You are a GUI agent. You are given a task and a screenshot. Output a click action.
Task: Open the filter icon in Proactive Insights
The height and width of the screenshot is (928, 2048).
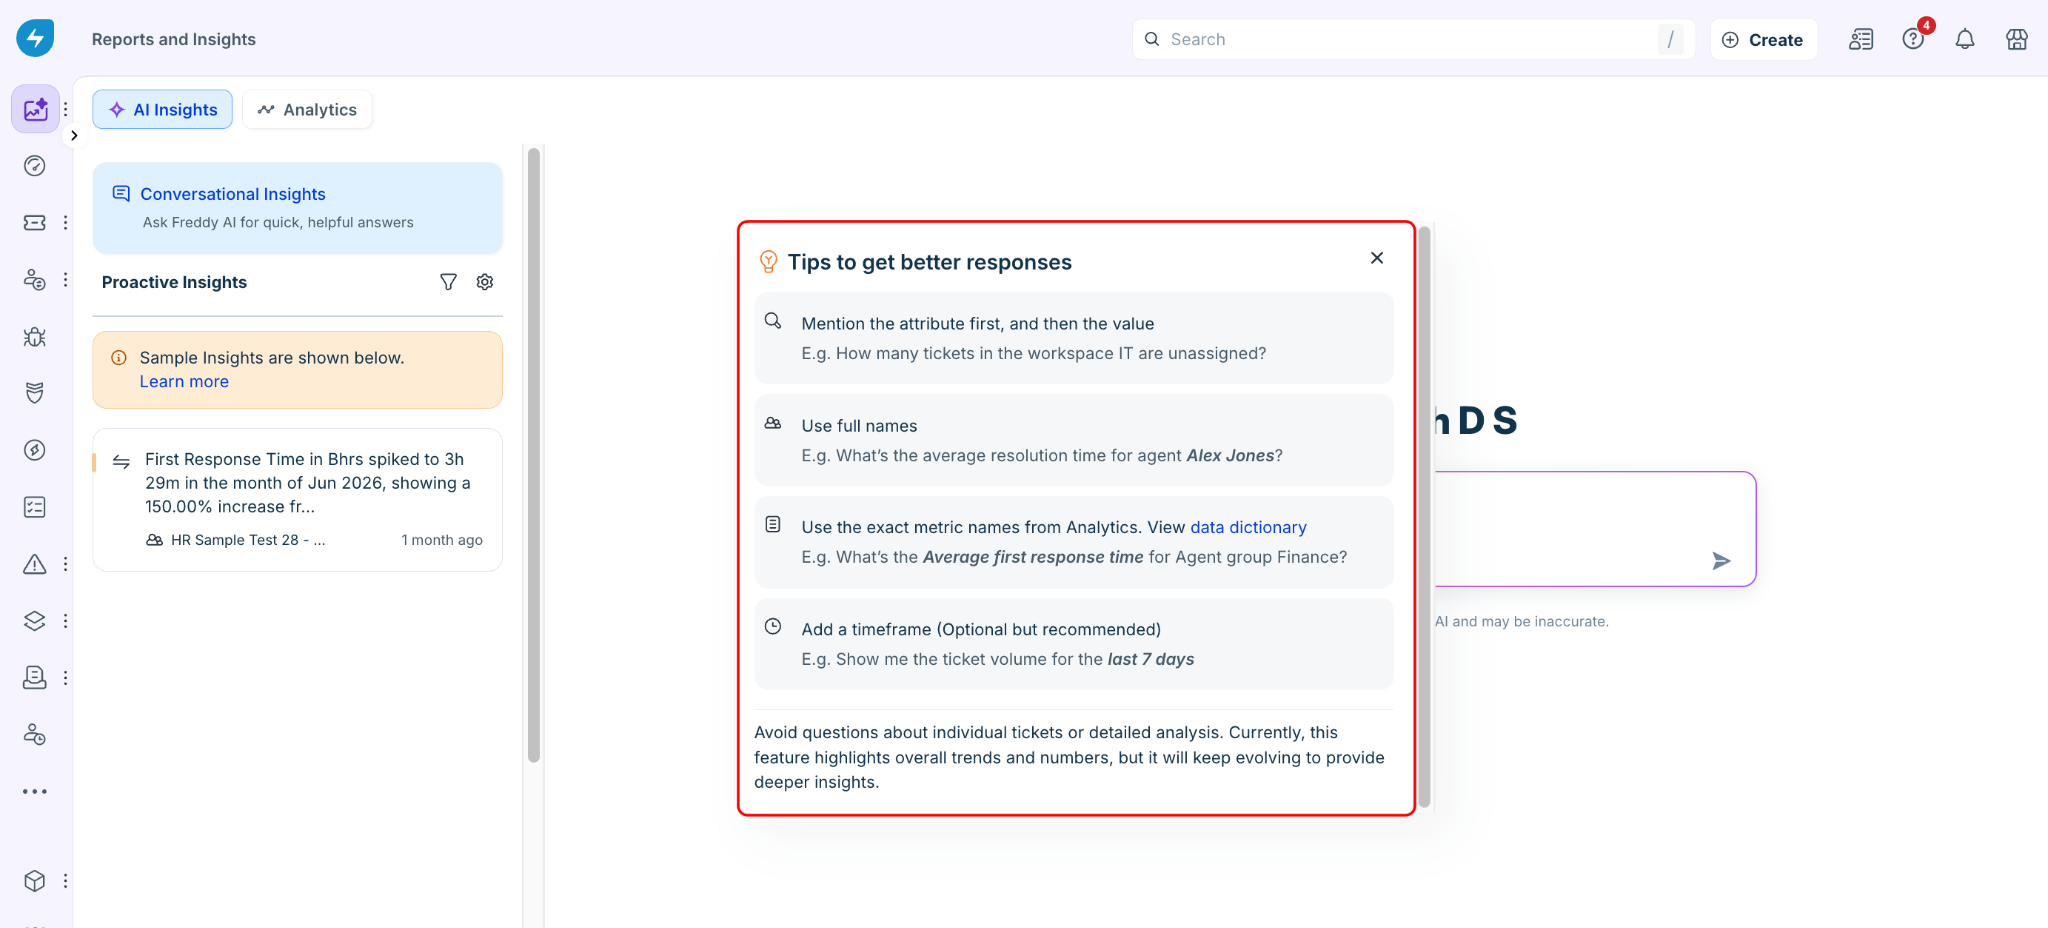448,282
